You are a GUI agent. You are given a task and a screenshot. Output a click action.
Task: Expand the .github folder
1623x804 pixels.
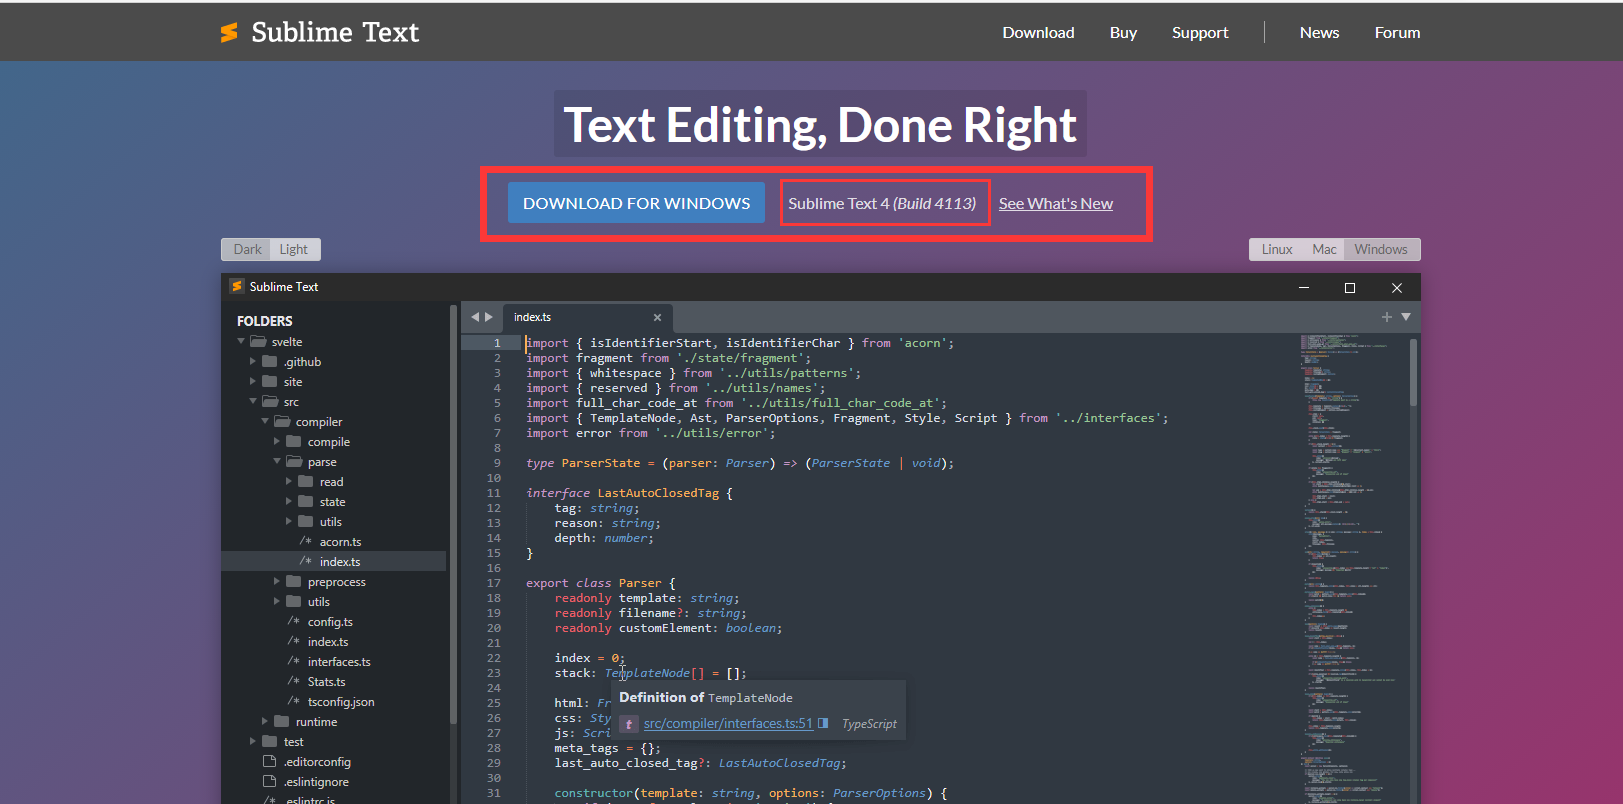pyautogui.click(x=253, y=362)
